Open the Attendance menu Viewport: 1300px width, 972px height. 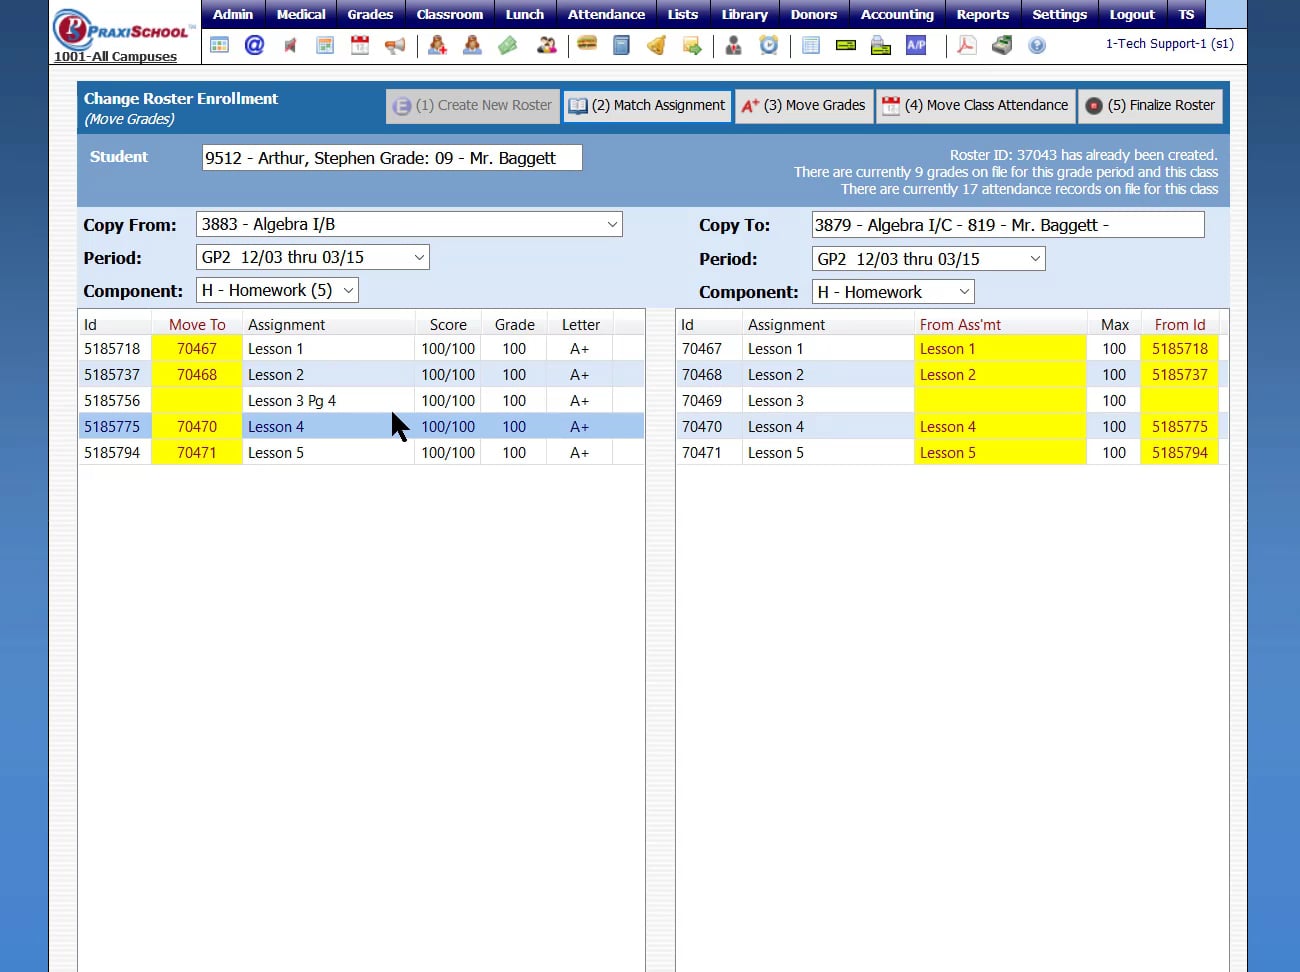tap(606, 14)
